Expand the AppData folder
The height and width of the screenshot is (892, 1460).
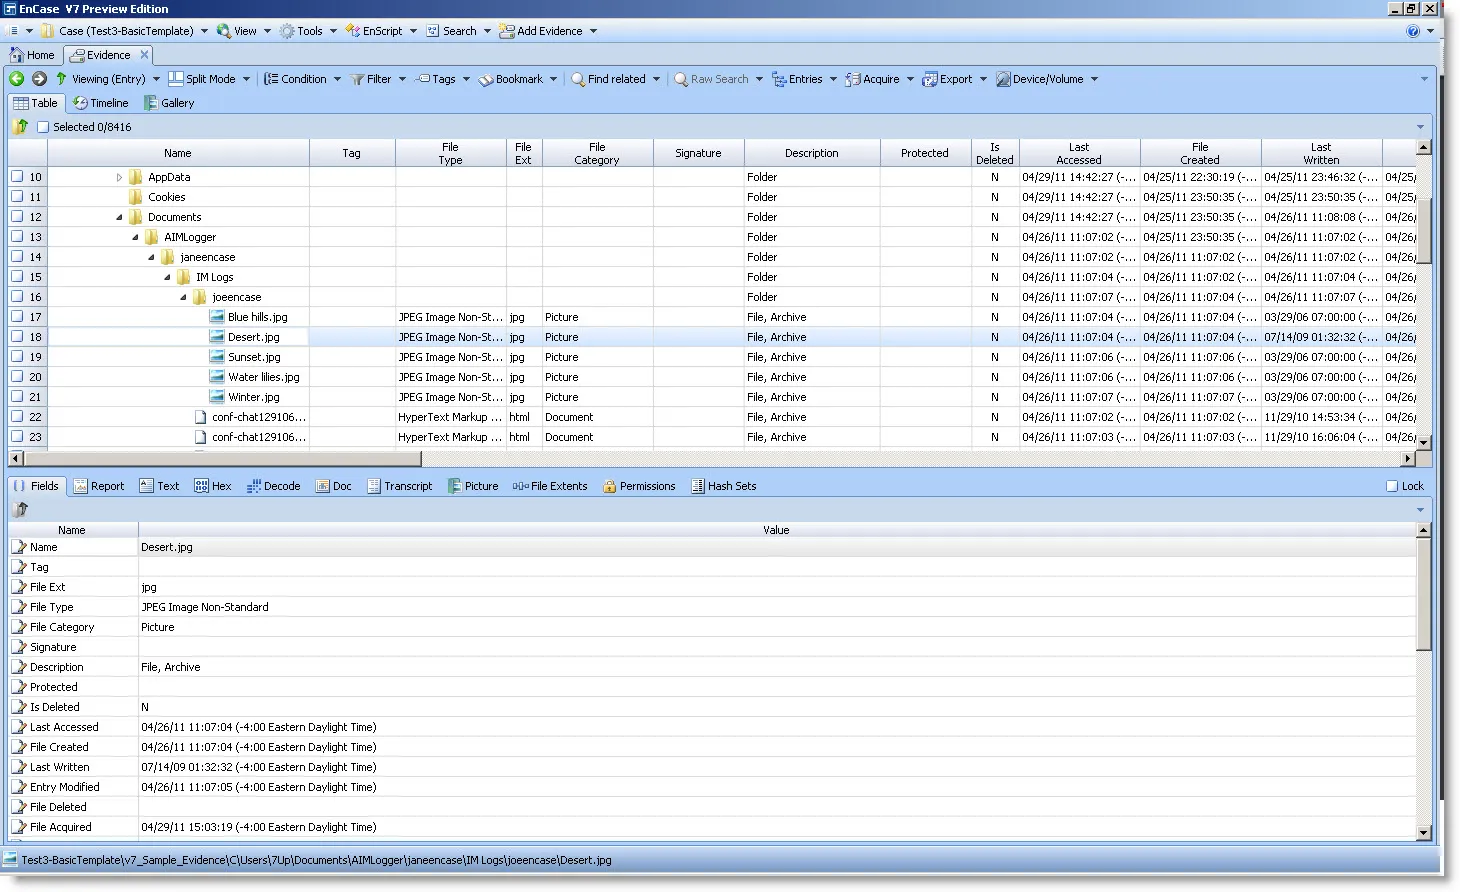(119, 176)
